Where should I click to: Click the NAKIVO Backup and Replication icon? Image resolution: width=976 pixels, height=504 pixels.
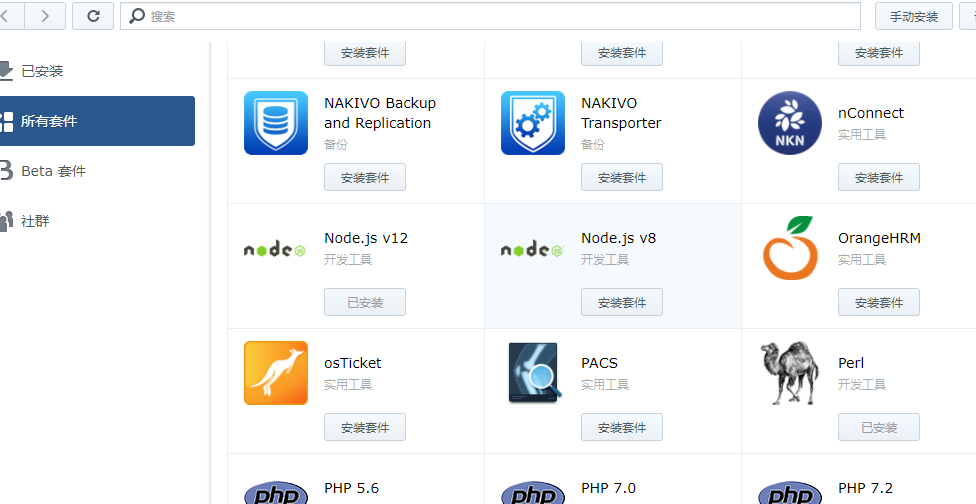point(276,123)
